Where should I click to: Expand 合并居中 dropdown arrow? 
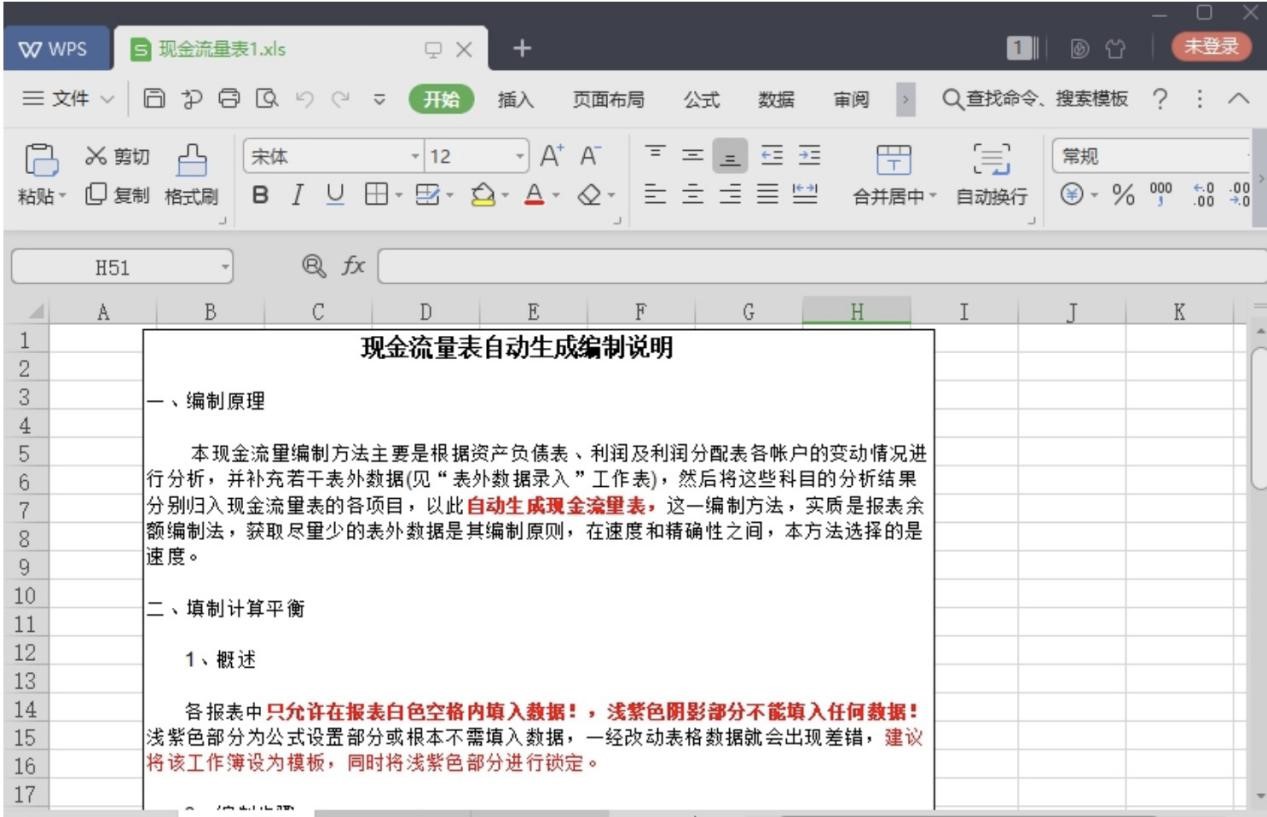point(934,196)
